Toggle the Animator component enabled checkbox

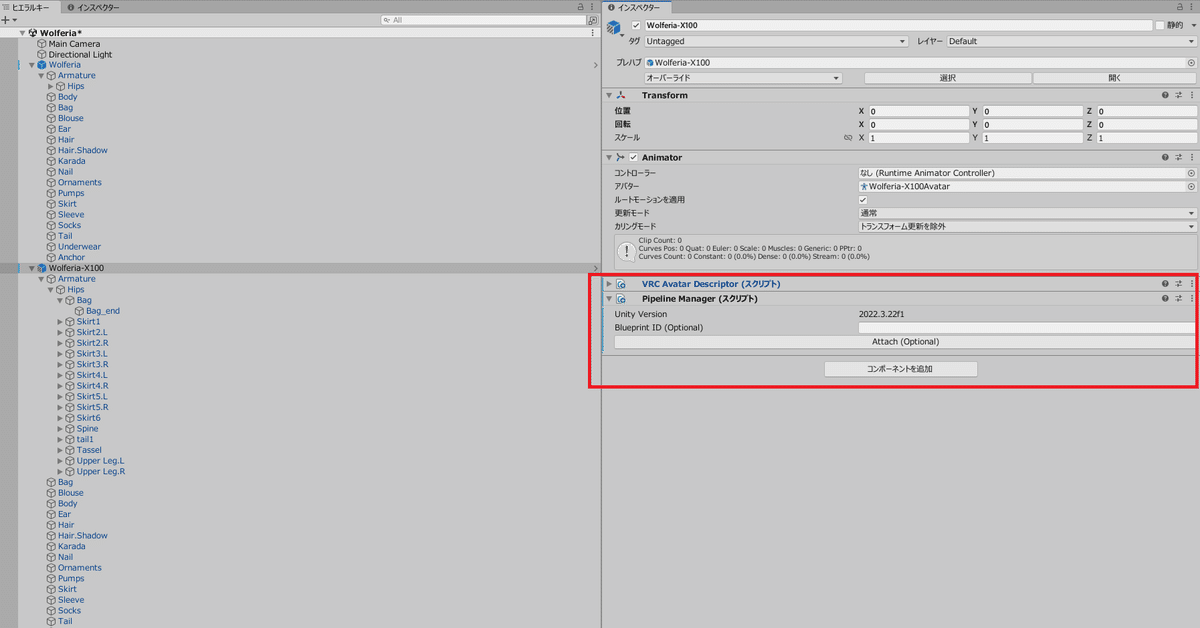pyautogui.click(x=633, y=157)
